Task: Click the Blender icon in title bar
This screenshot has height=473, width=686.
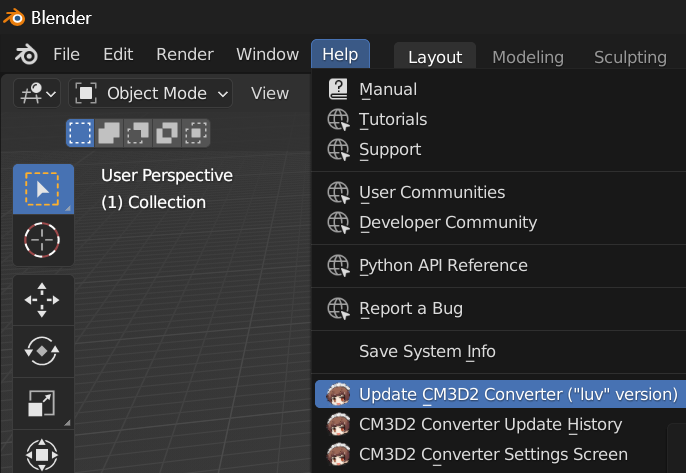Action: pos(14,18)
